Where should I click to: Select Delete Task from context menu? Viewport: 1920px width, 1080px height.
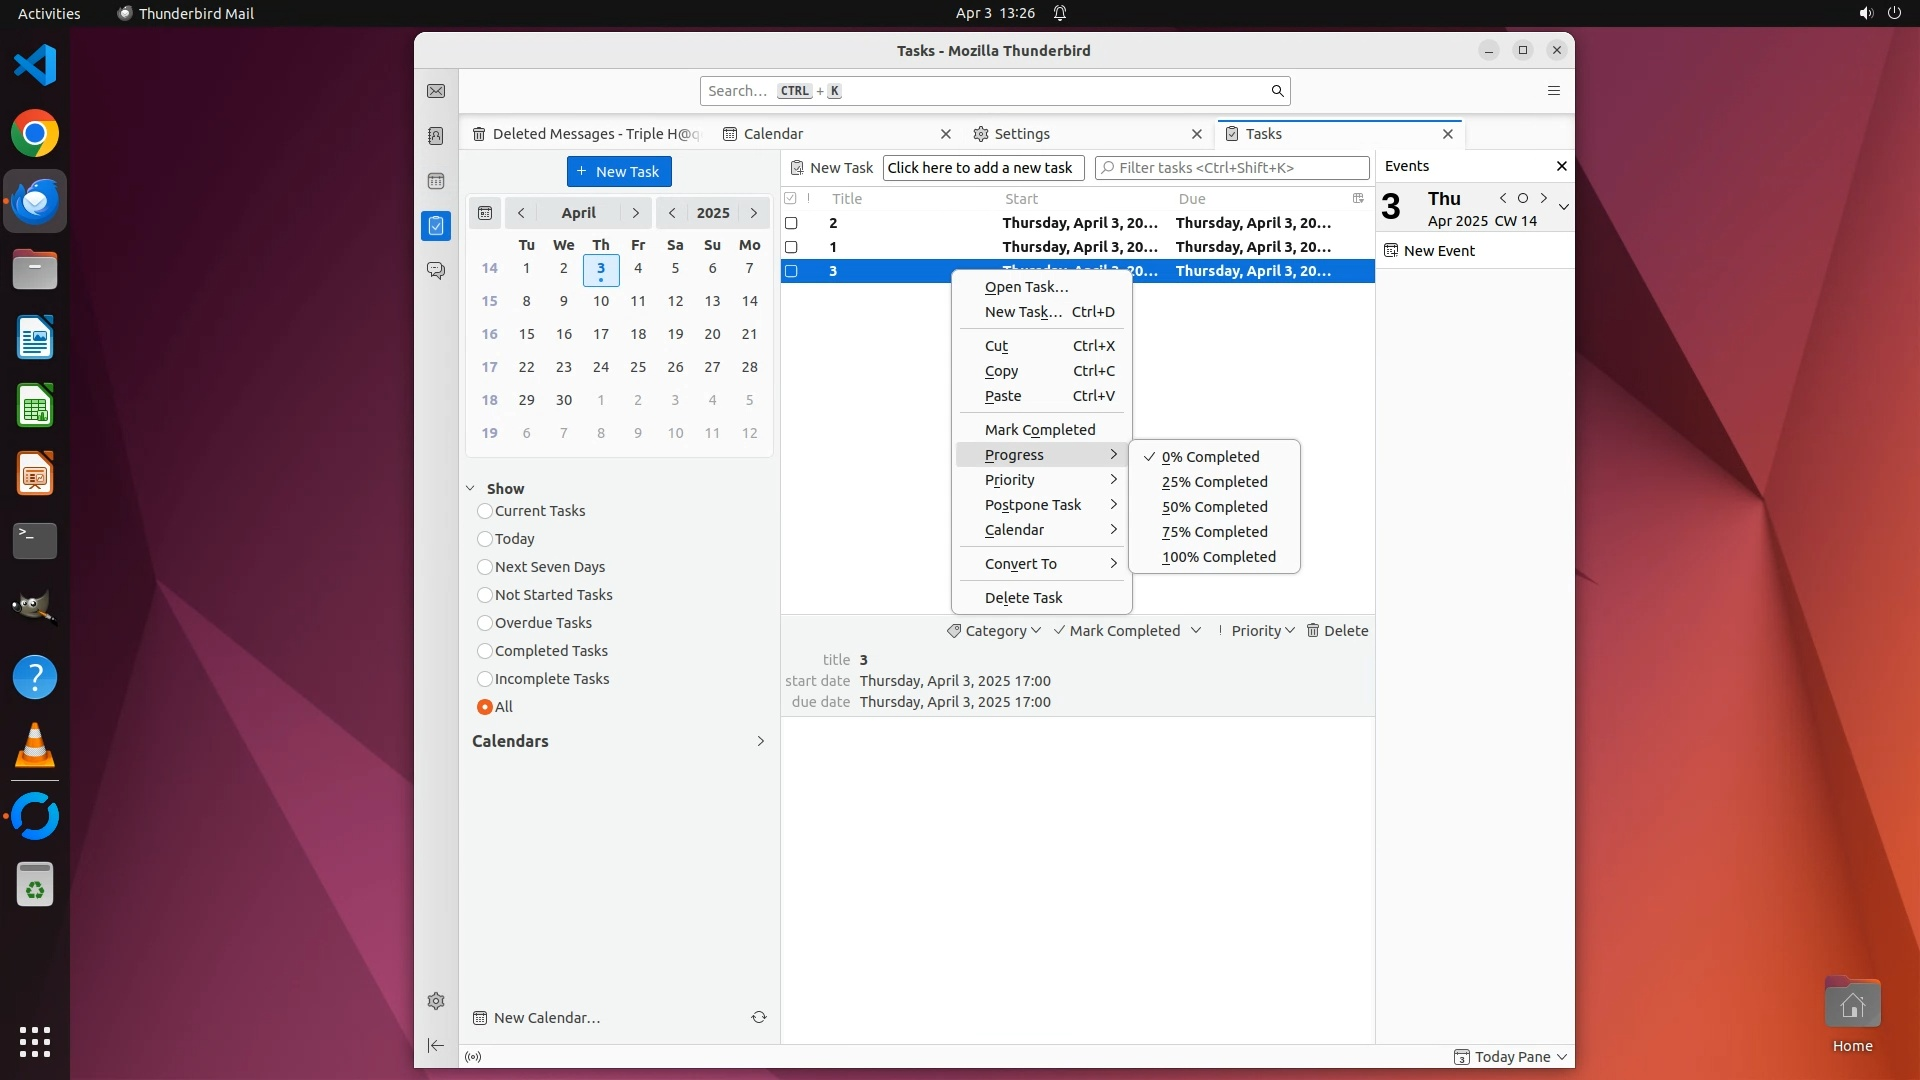[1023, 598]
